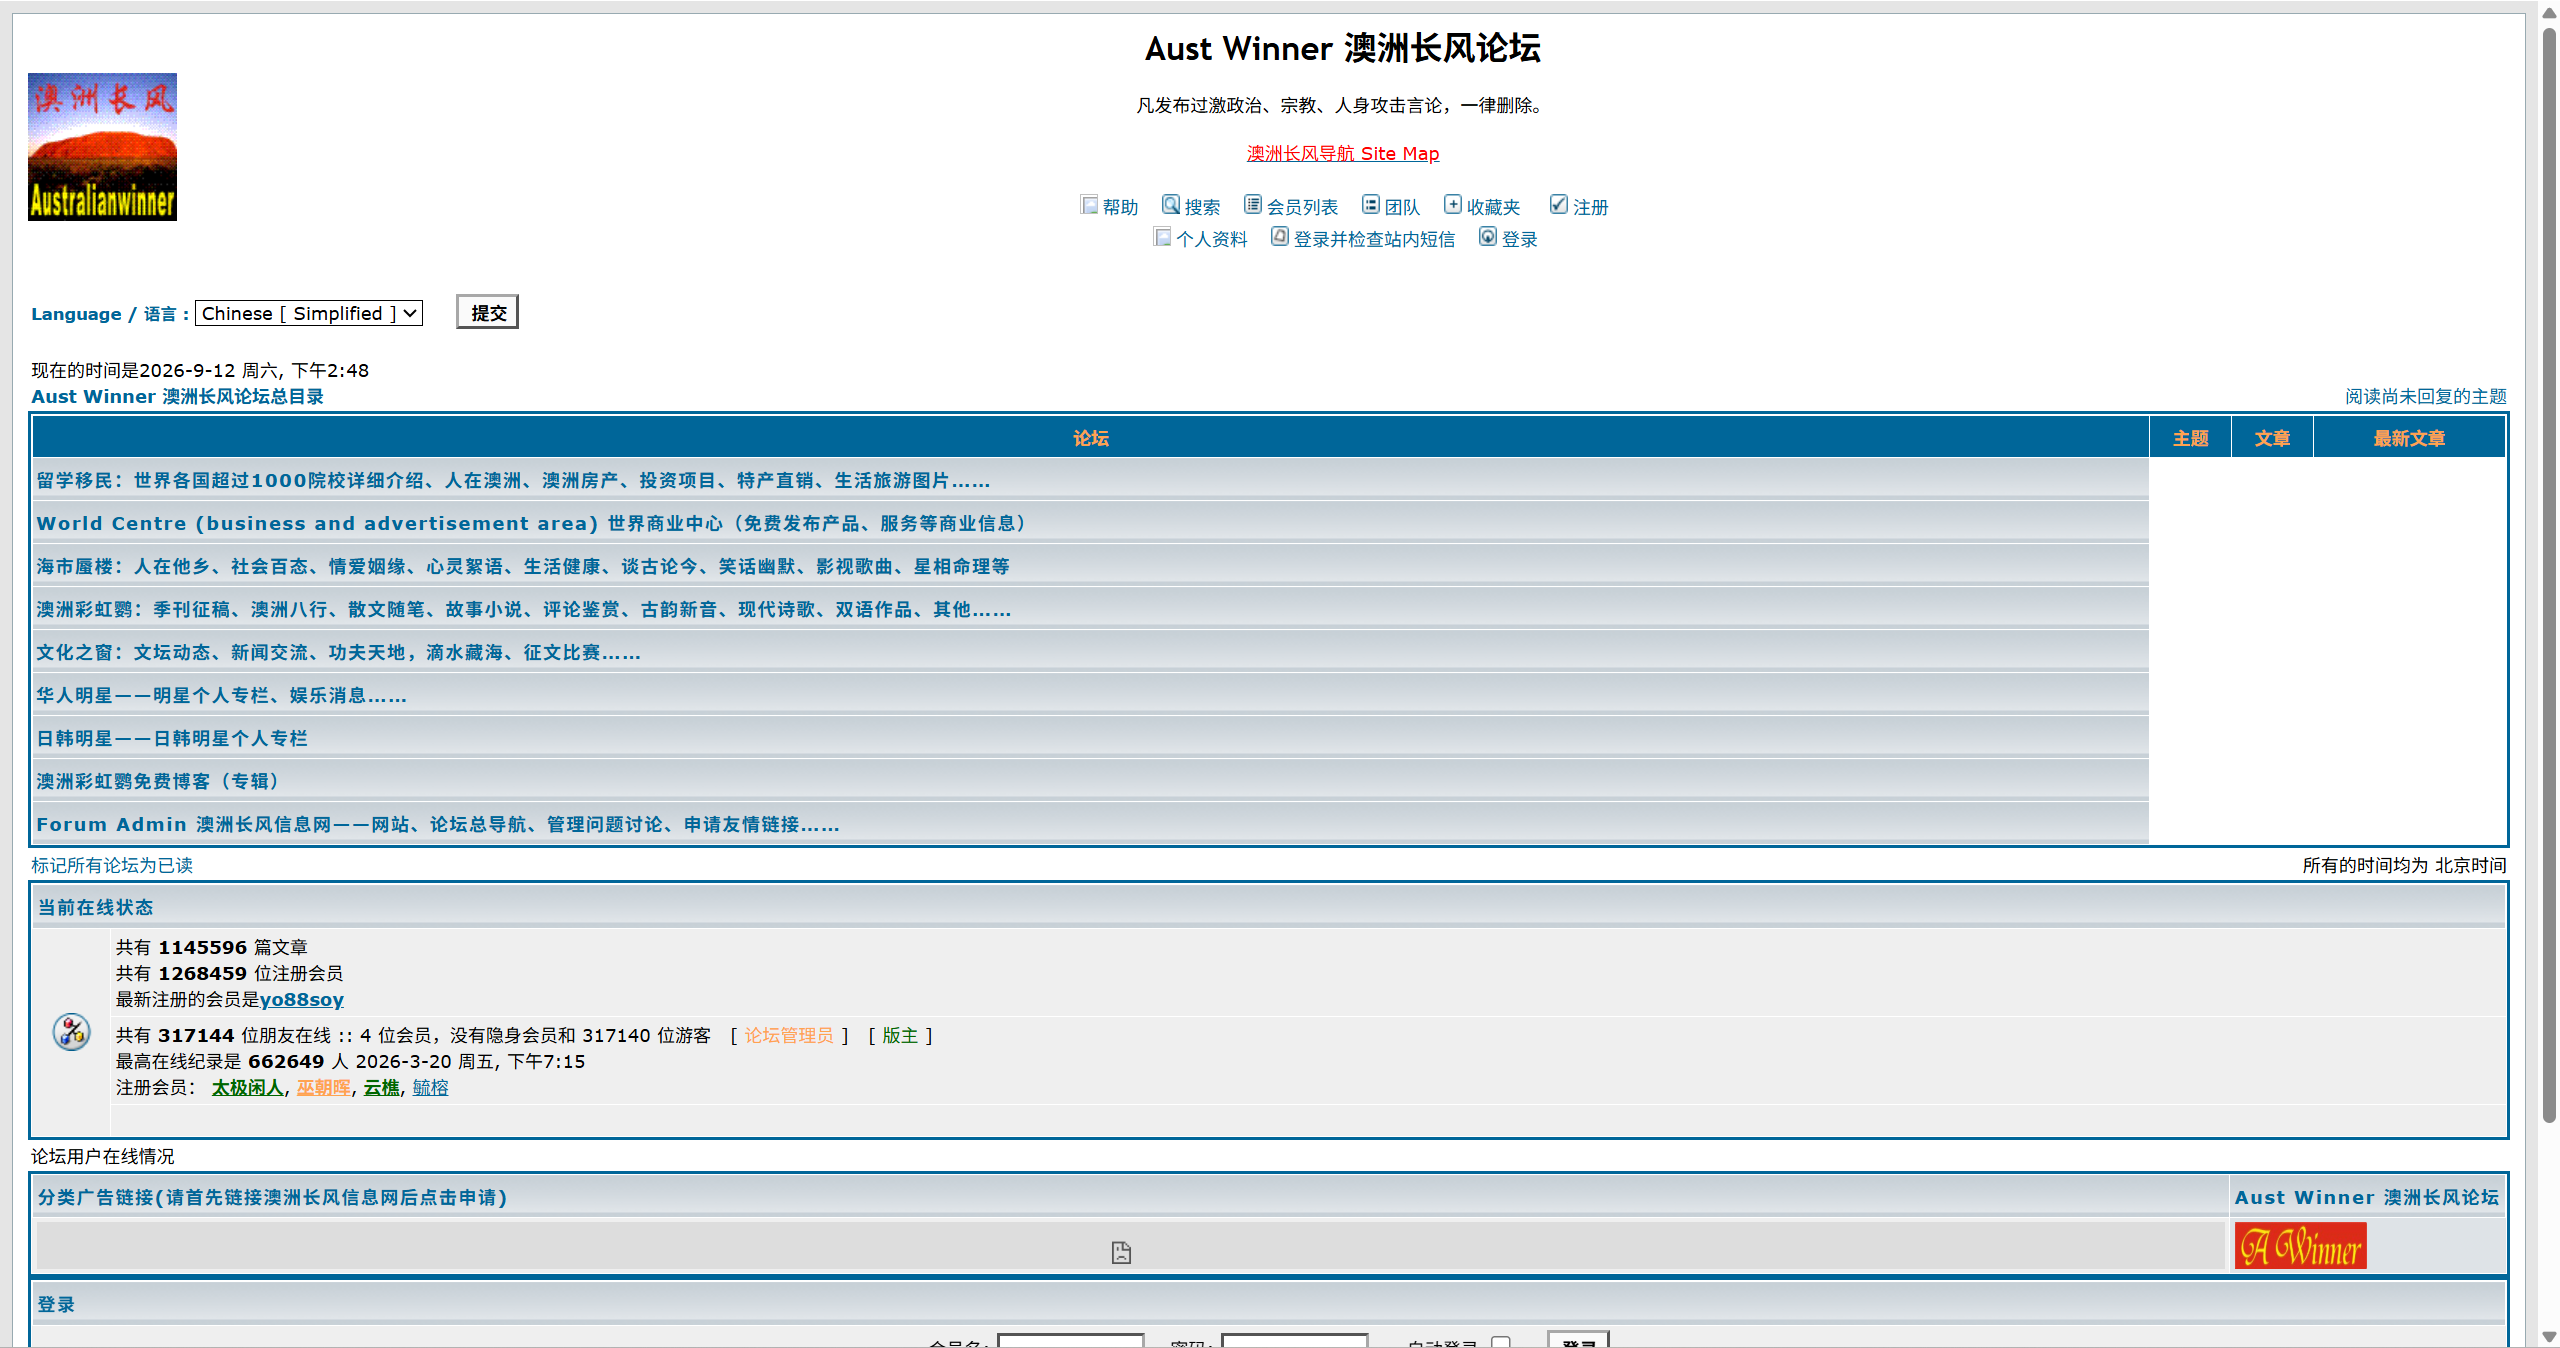Click the 个人资料 profile icon
Screen dimensions: 2560x1348
tap(1162, 237)
